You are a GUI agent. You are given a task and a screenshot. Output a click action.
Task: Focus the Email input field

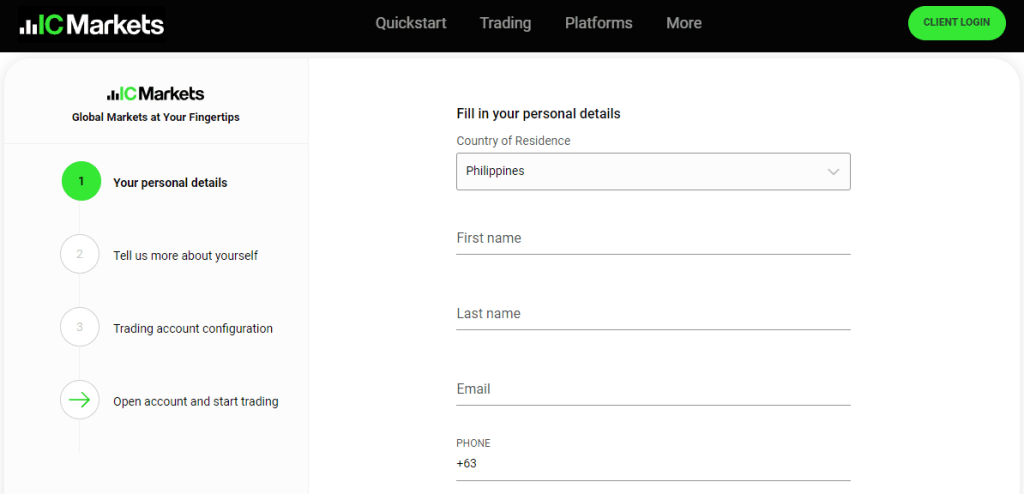tap(653, 389)
